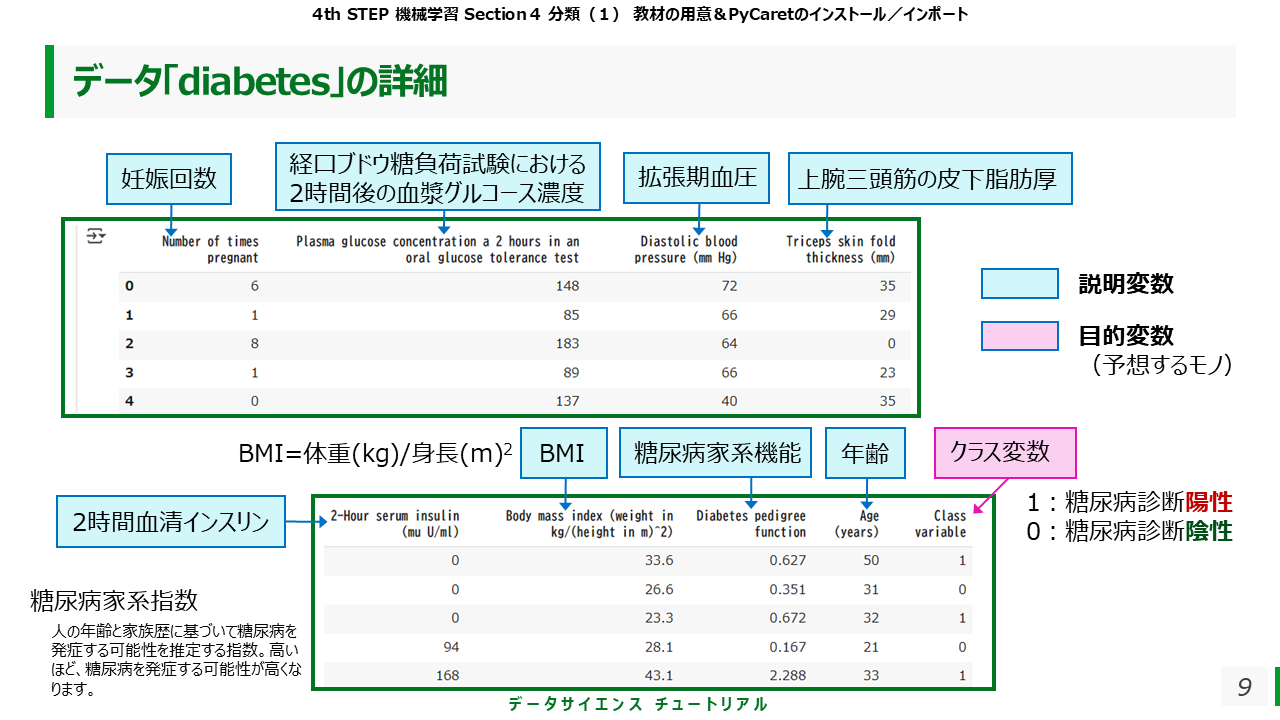Click the glucose value 85
The width and height of the screenshot is (1280, 720).
[570, 315]
